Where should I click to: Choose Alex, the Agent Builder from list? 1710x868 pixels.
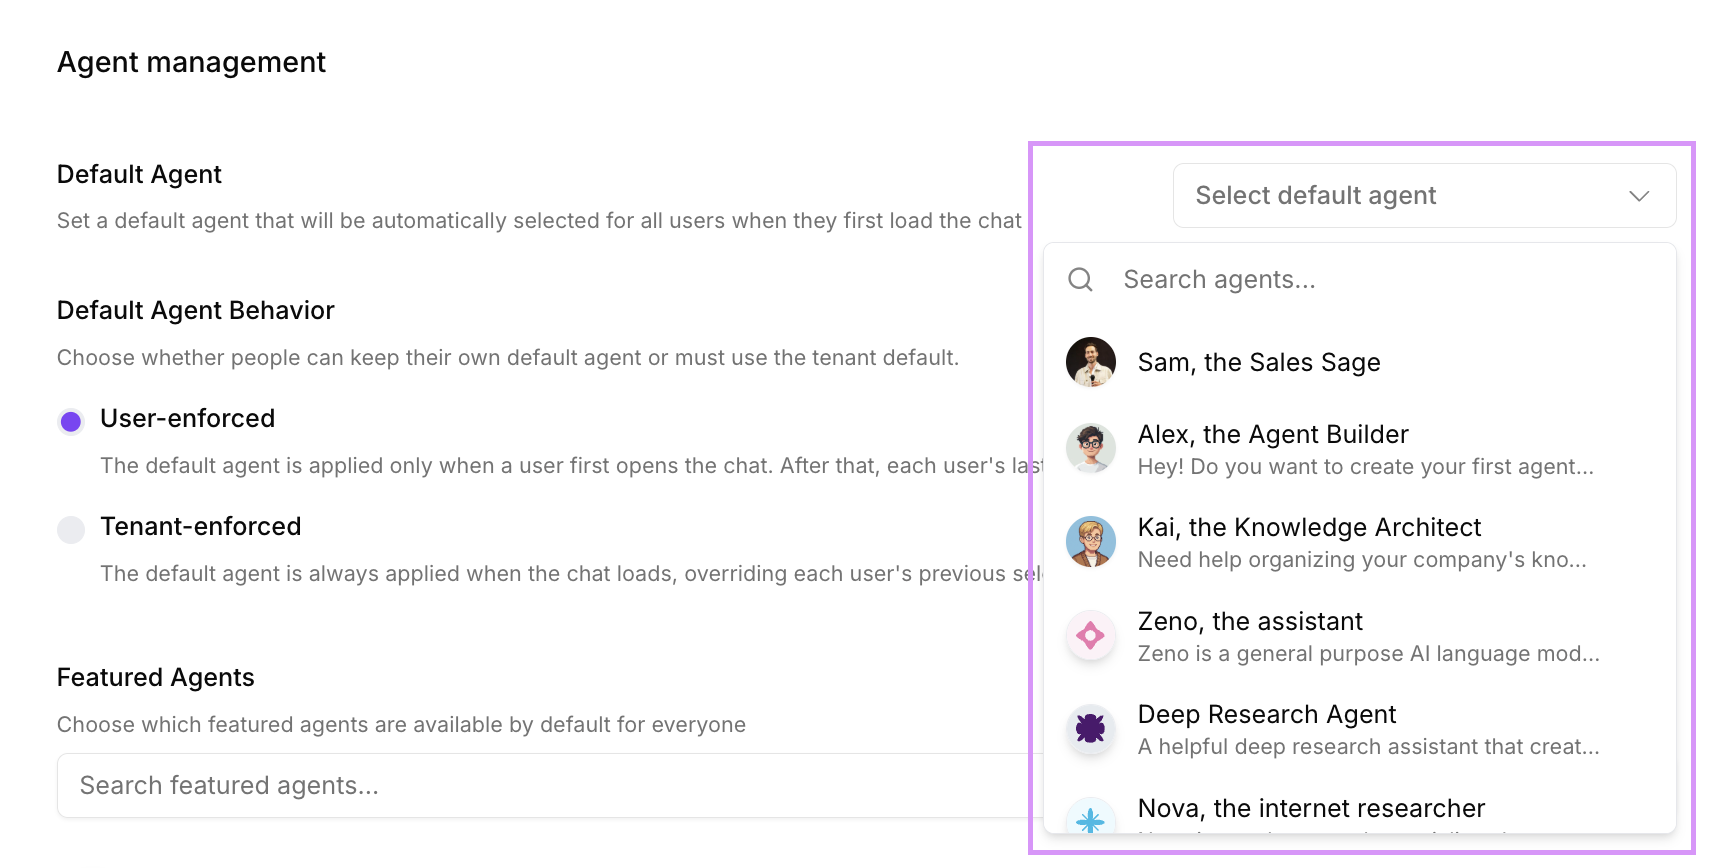(1360, 449)
